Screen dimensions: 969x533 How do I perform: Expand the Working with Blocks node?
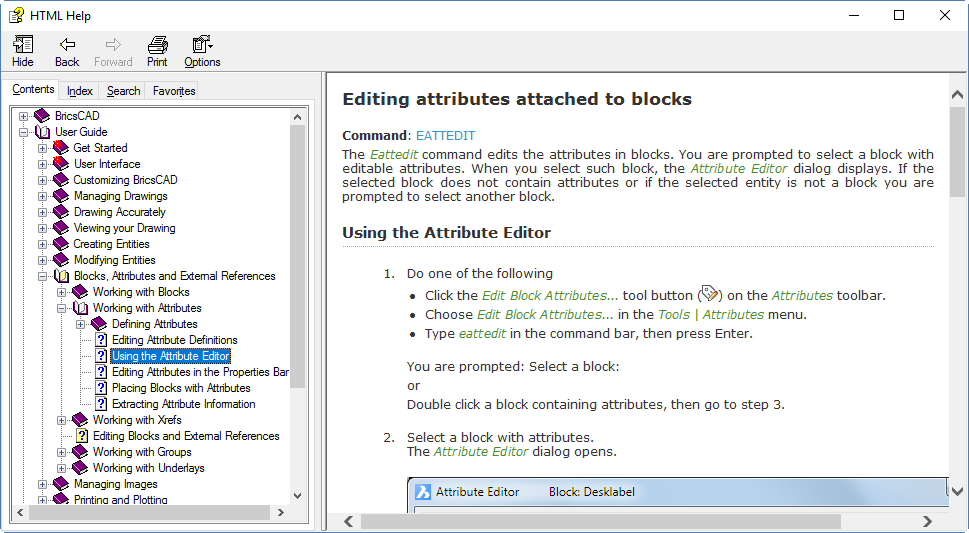tap(61, 292)
